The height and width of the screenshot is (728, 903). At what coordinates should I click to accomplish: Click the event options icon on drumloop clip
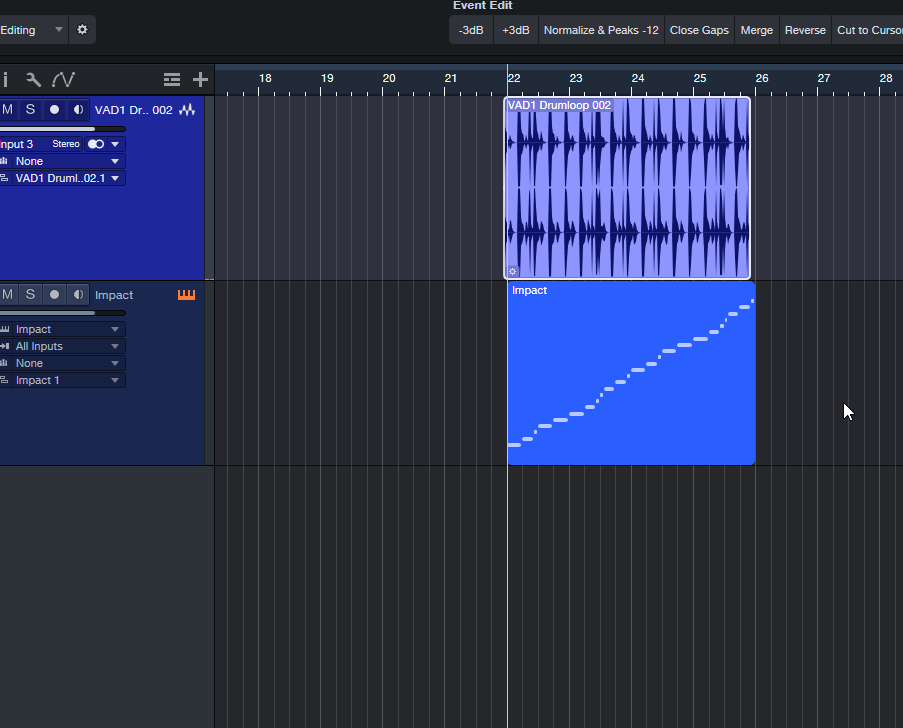click(513, 271)
